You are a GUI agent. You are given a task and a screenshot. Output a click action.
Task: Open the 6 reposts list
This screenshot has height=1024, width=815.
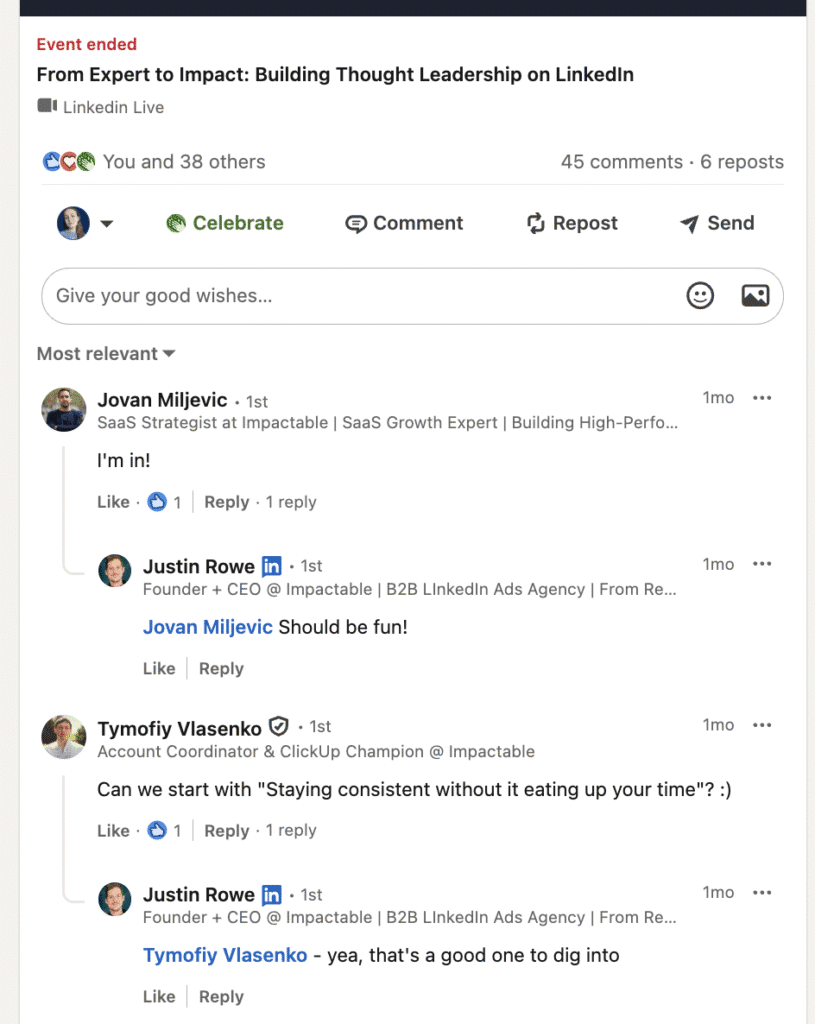point(742,162)
